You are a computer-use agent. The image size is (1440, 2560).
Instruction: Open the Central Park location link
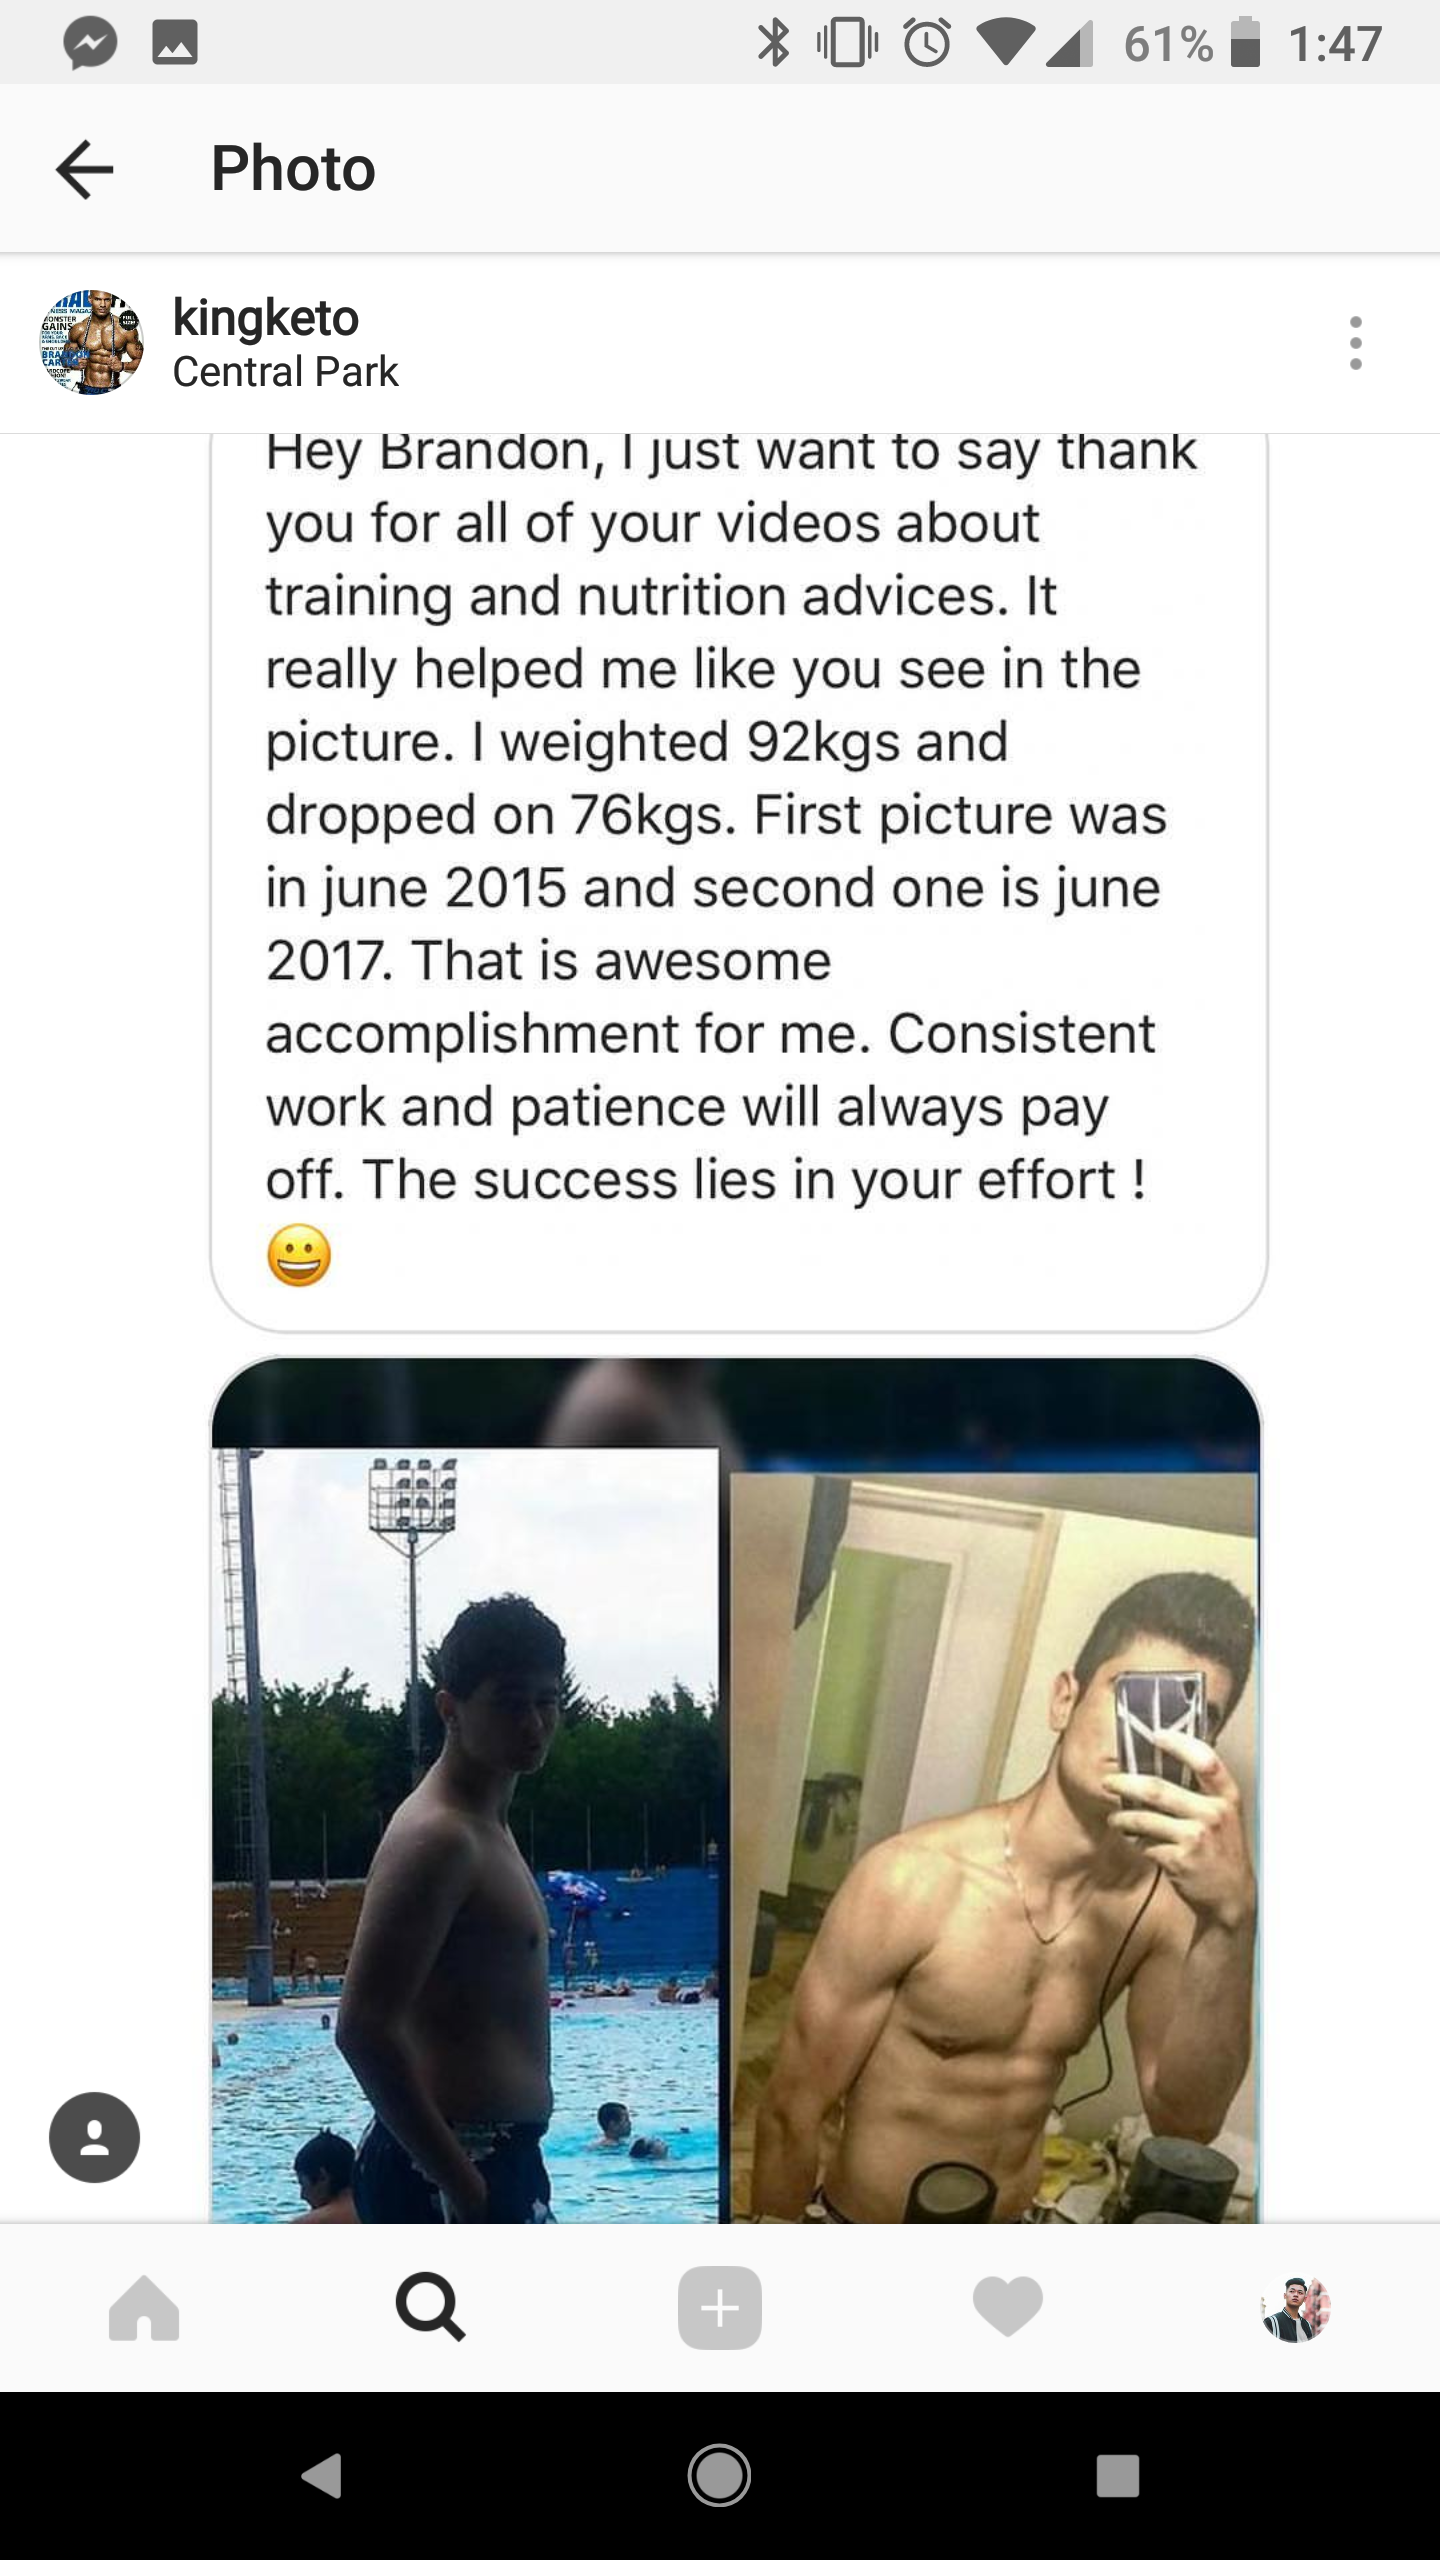[285, 372]
